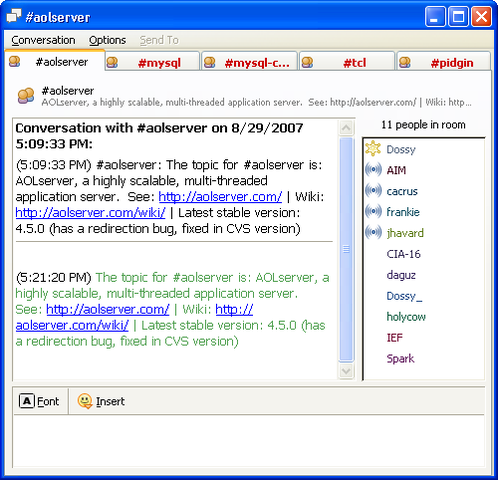Image resolution: width=498 pixels, height=480 pixels.
Task: Click the scroll down arrow of conversation pane
Action: coord(346,371)
